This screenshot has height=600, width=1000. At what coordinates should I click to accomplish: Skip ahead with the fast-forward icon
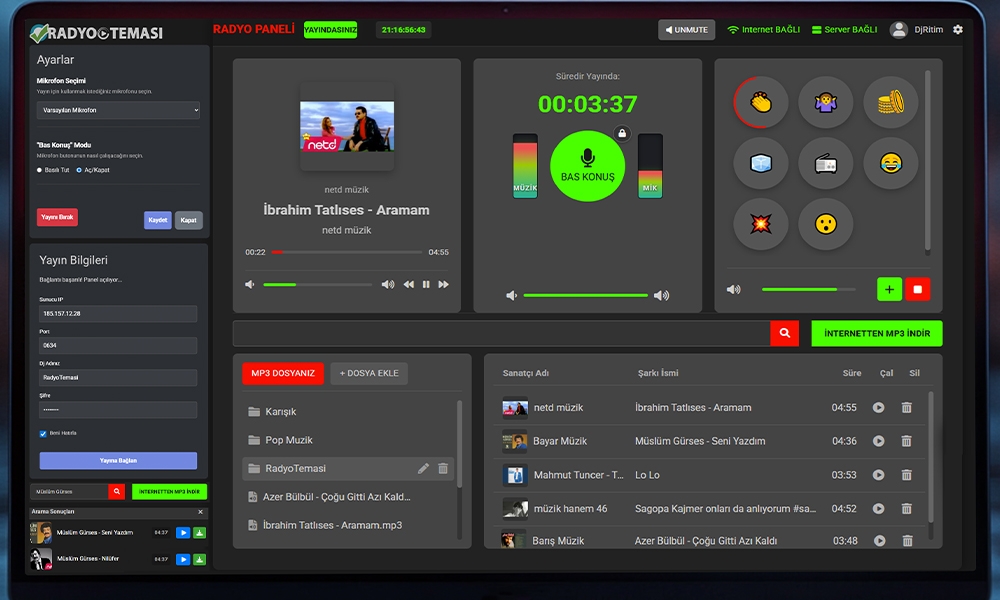click(x=443, y=284)
